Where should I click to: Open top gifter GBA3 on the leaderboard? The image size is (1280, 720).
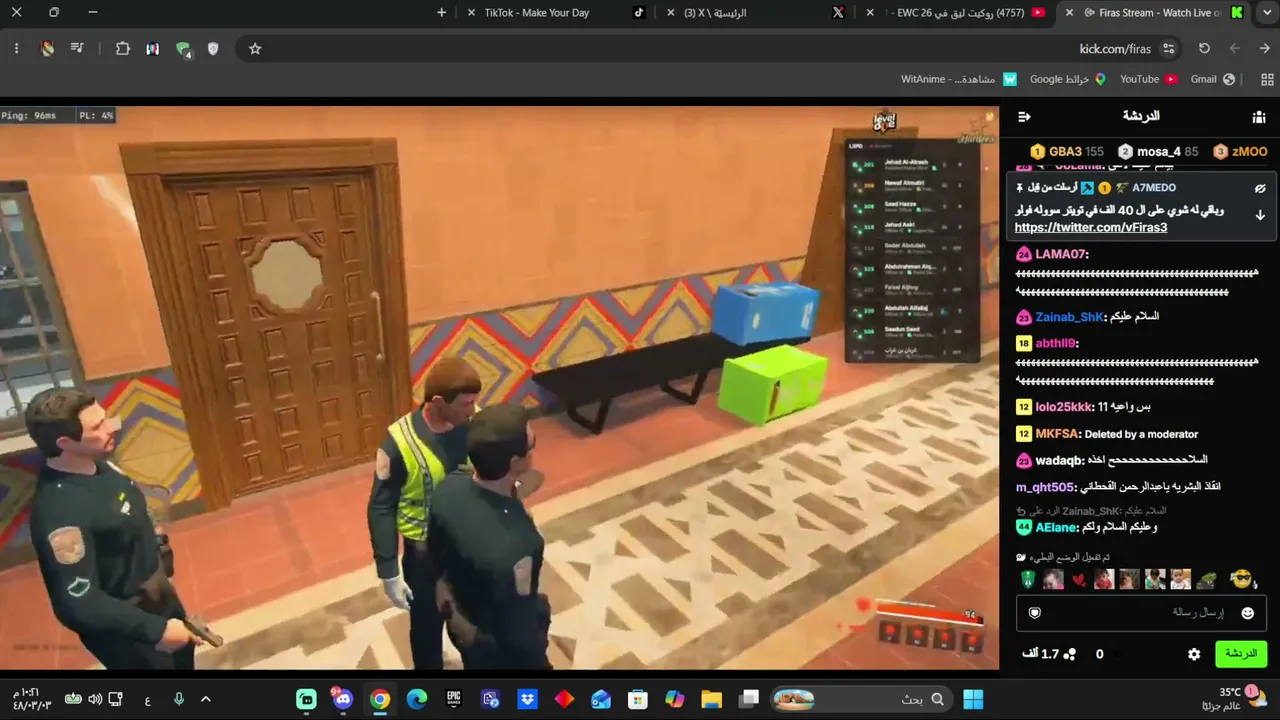[x=1066, y=152]
